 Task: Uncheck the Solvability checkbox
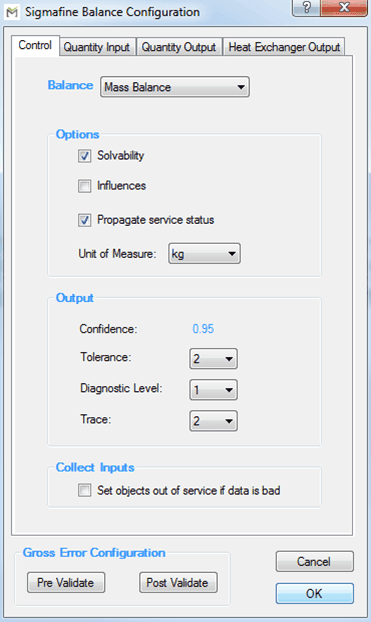click(x=84, y=156)
